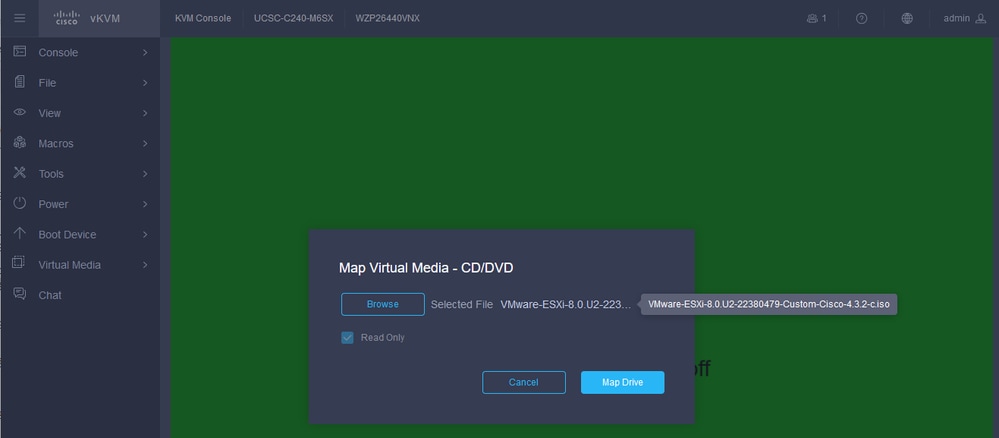Click the Console sidebar icon
The image size is (999, 438).
tap(20, 52)
